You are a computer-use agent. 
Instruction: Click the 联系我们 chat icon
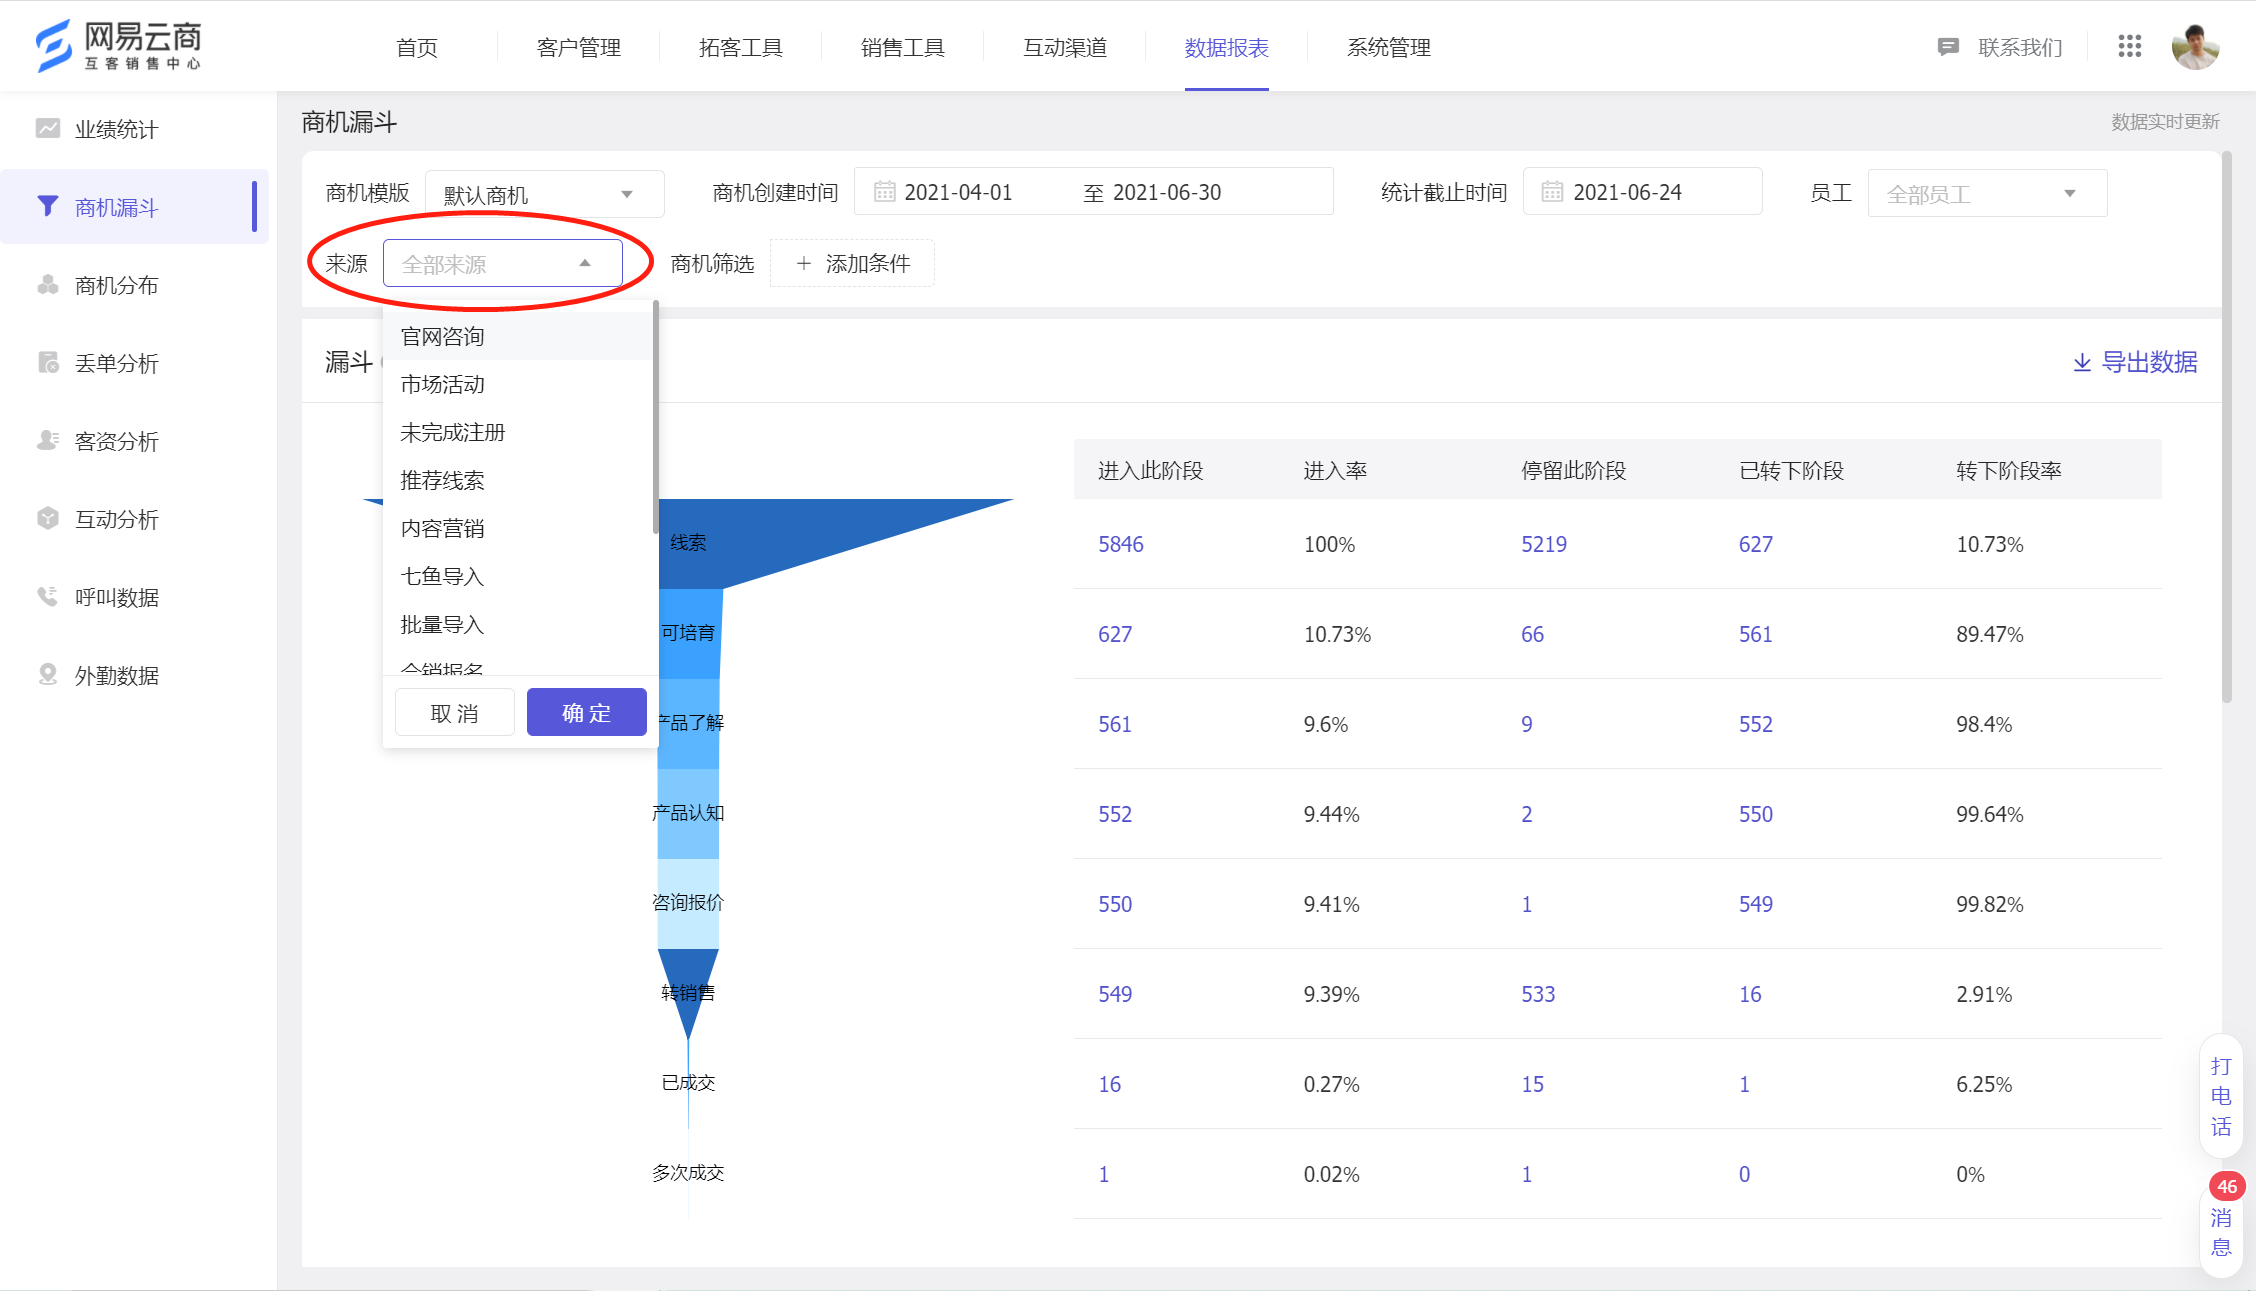(x=1947, y=47)
